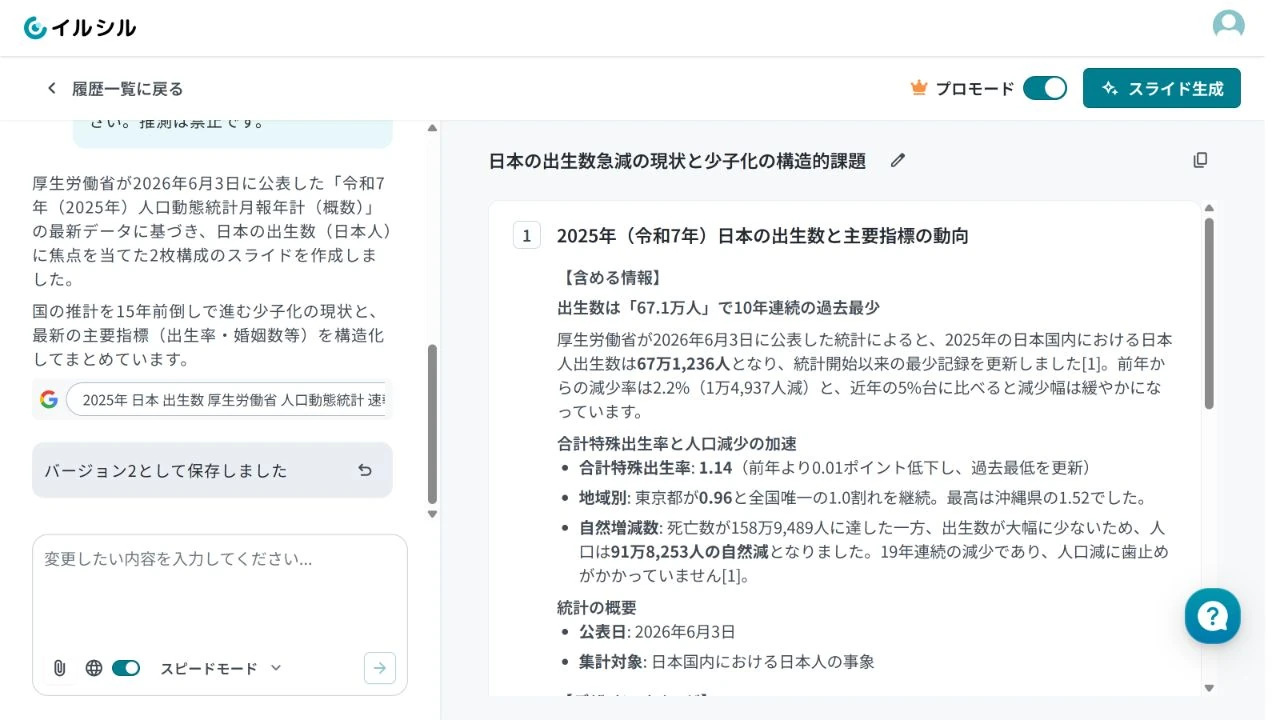Image resolution: width=1280 pixels, height=720 pixels.
Task: Send the message with the arrow button
Action: 380,668
